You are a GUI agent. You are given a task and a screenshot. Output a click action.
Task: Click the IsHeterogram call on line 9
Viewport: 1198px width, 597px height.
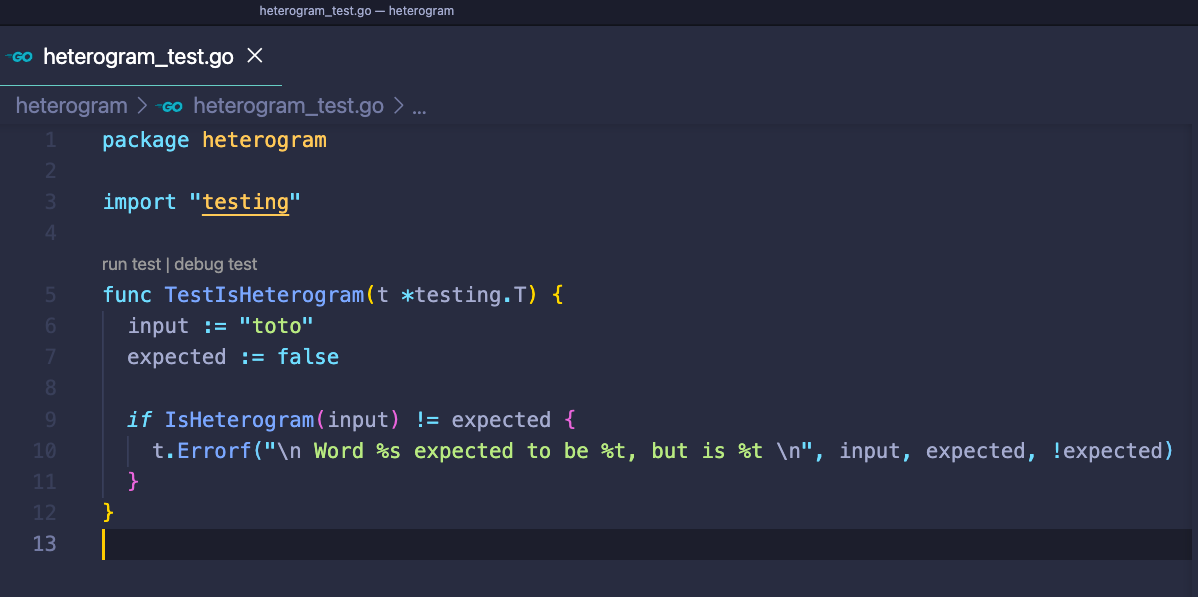click(239, 420)
